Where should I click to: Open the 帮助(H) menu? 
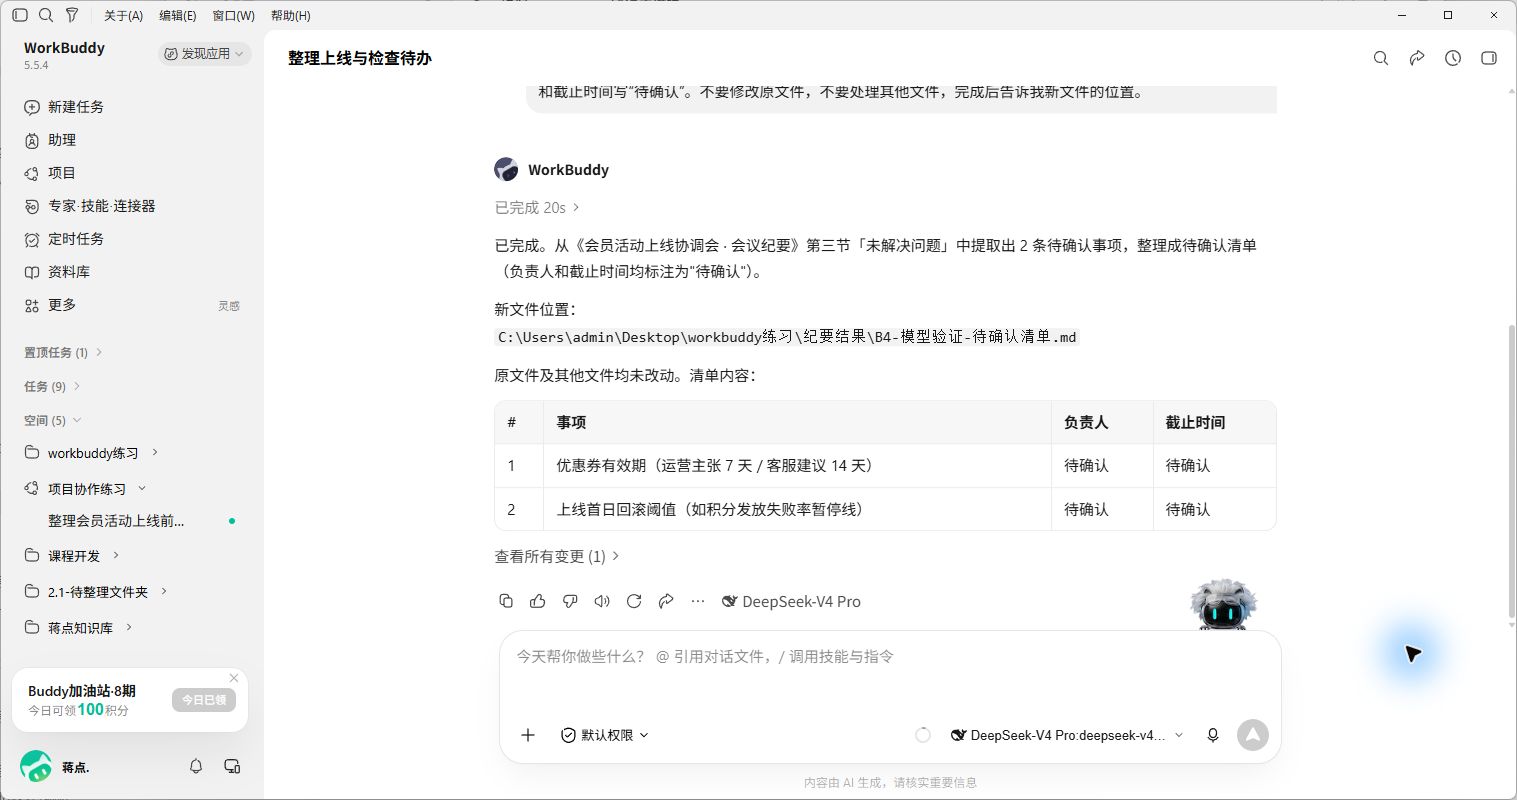(x=291, y=15)
